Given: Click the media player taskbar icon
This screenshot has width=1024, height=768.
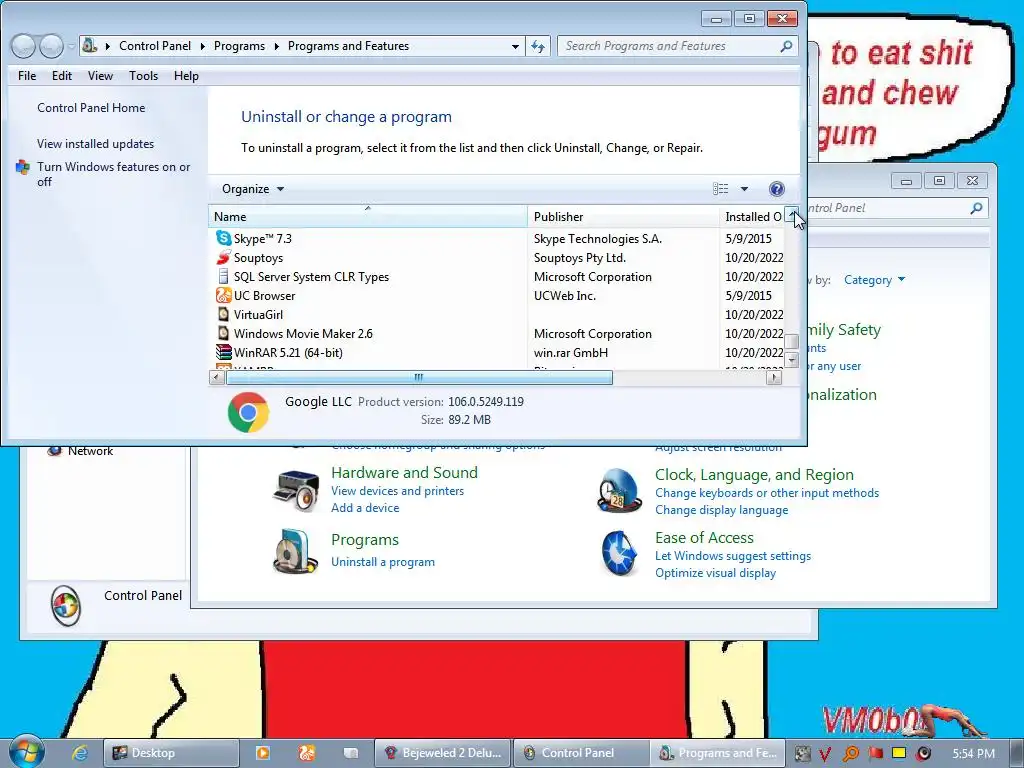Looking at the screenshot, I should 263,753.
